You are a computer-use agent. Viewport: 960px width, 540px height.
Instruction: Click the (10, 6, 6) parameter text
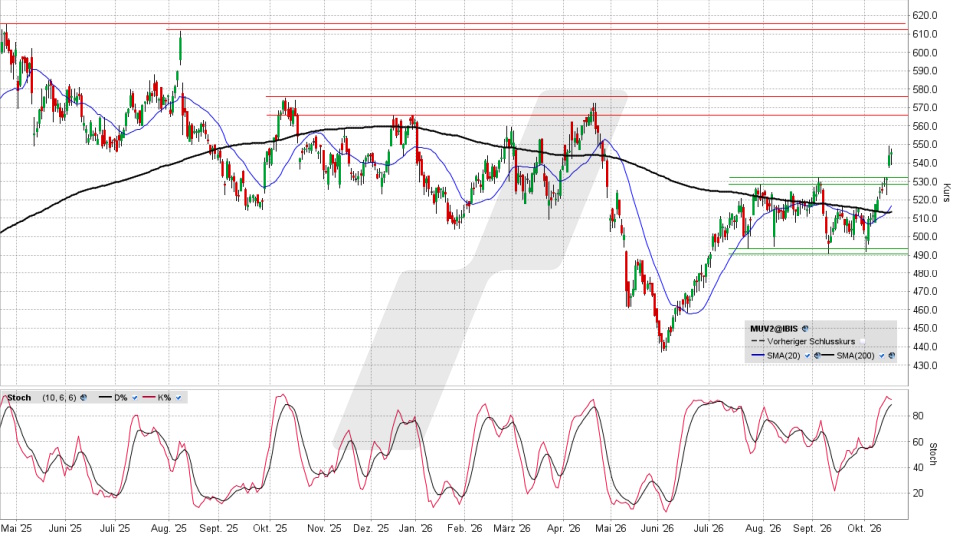point(59,397)
